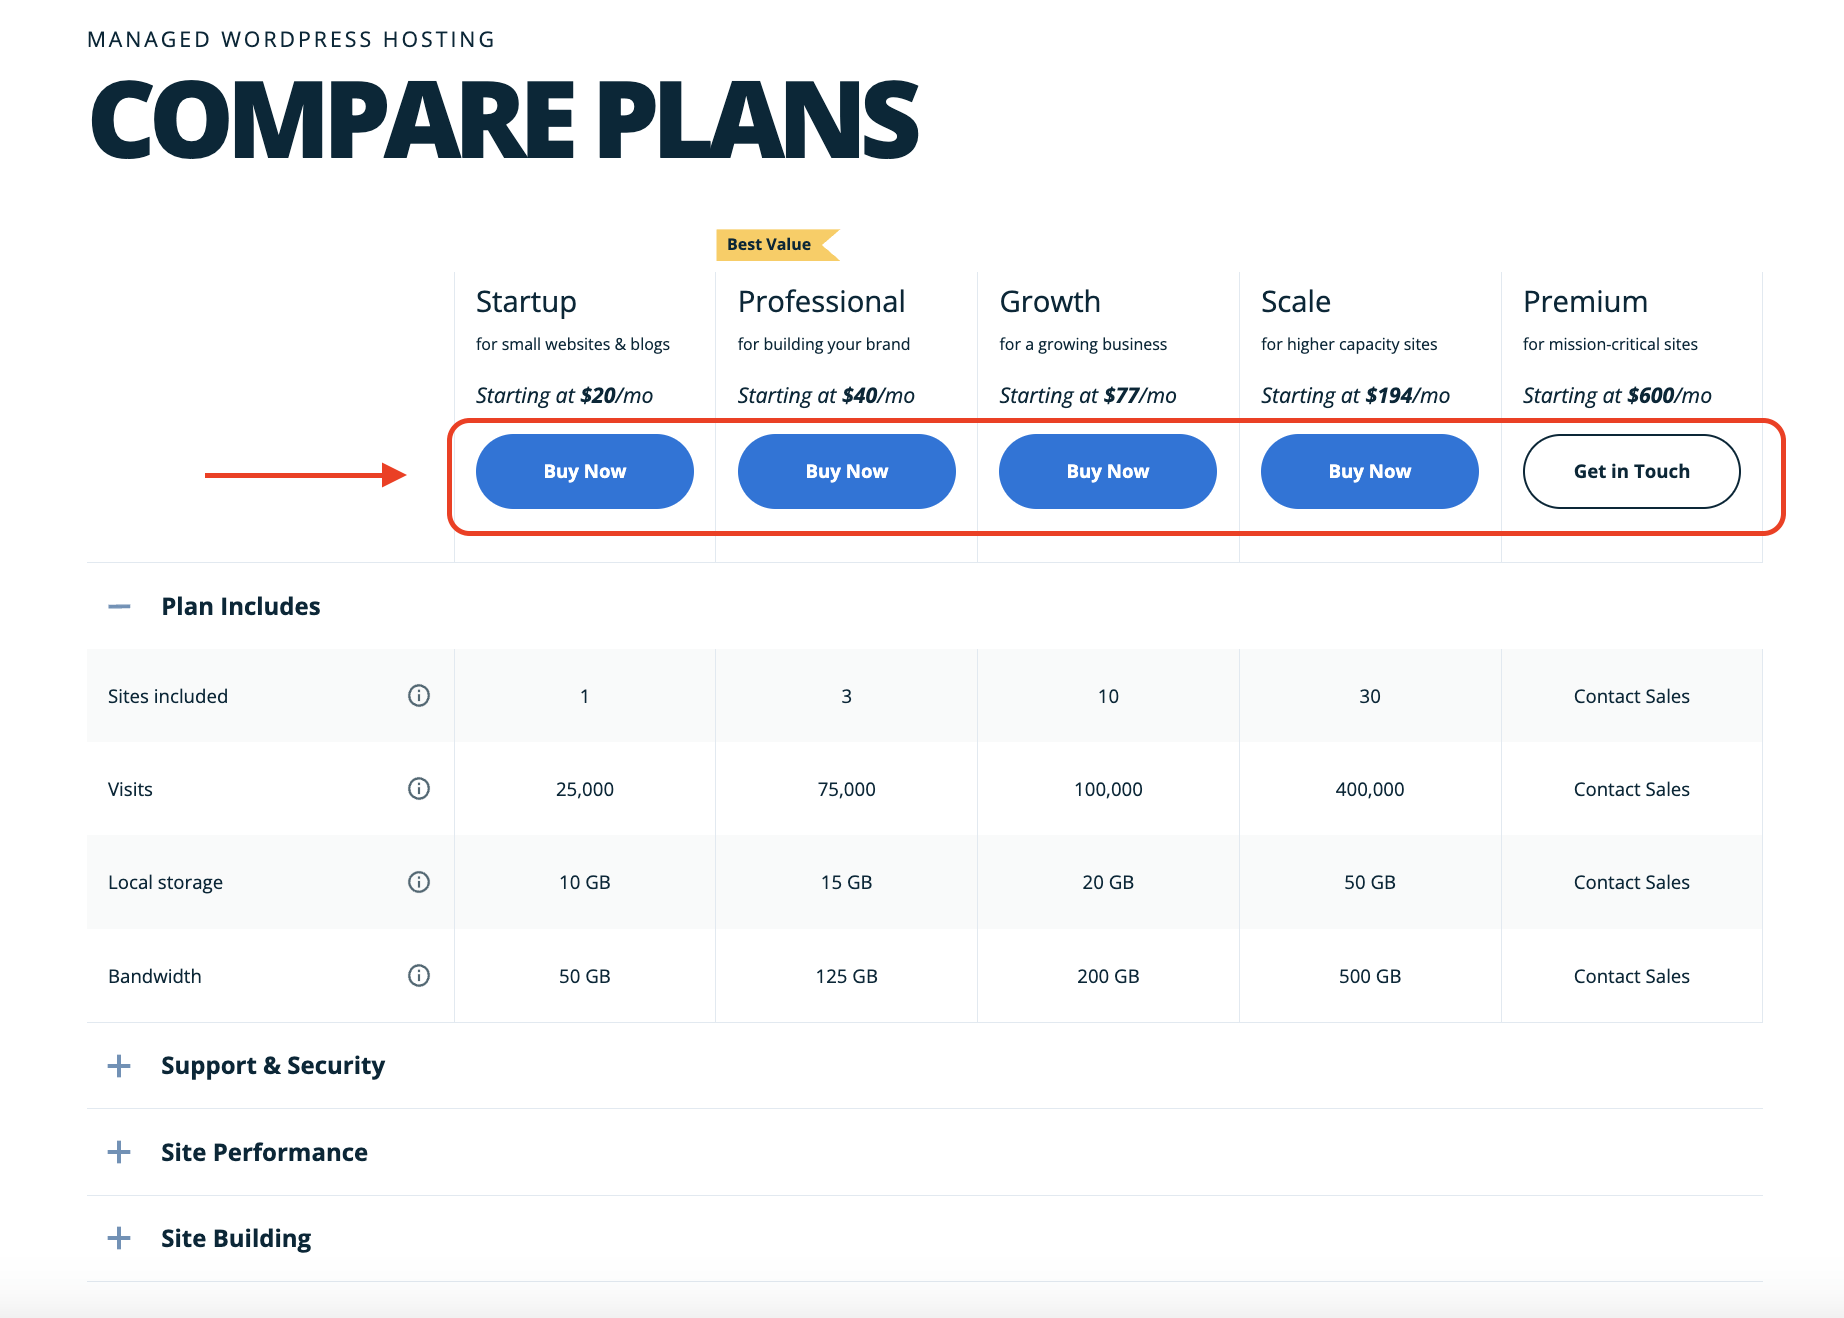Viewport: 1844px width, 1318px height.
Task: Click Contact Sales in the Visits row
Action: (1631, 789)
